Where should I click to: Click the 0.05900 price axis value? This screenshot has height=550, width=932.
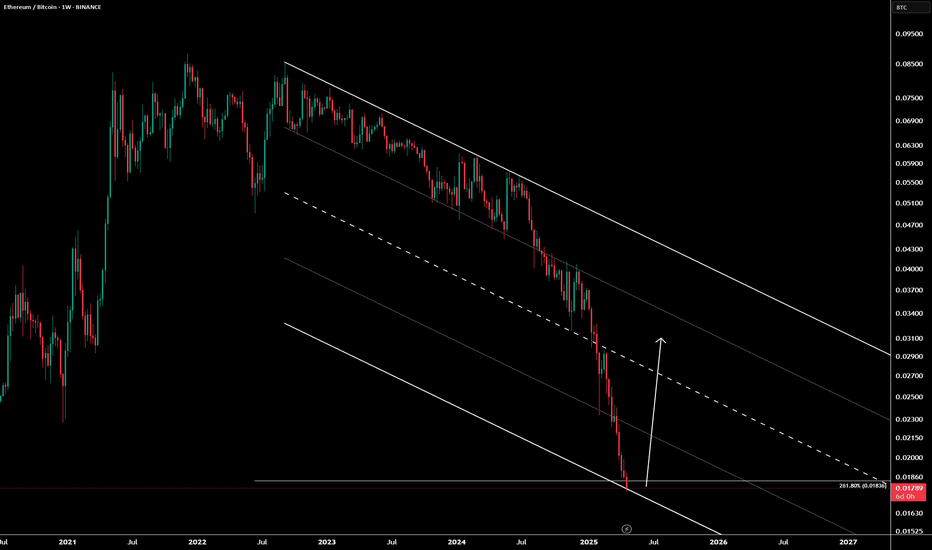click(x=909, y=164)
